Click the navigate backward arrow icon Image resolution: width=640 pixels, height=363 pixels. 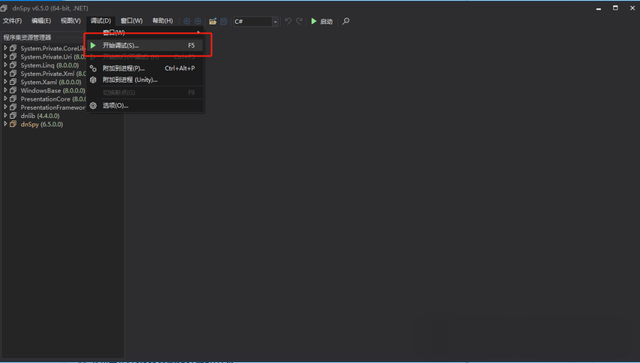click(x=187, y=21)
